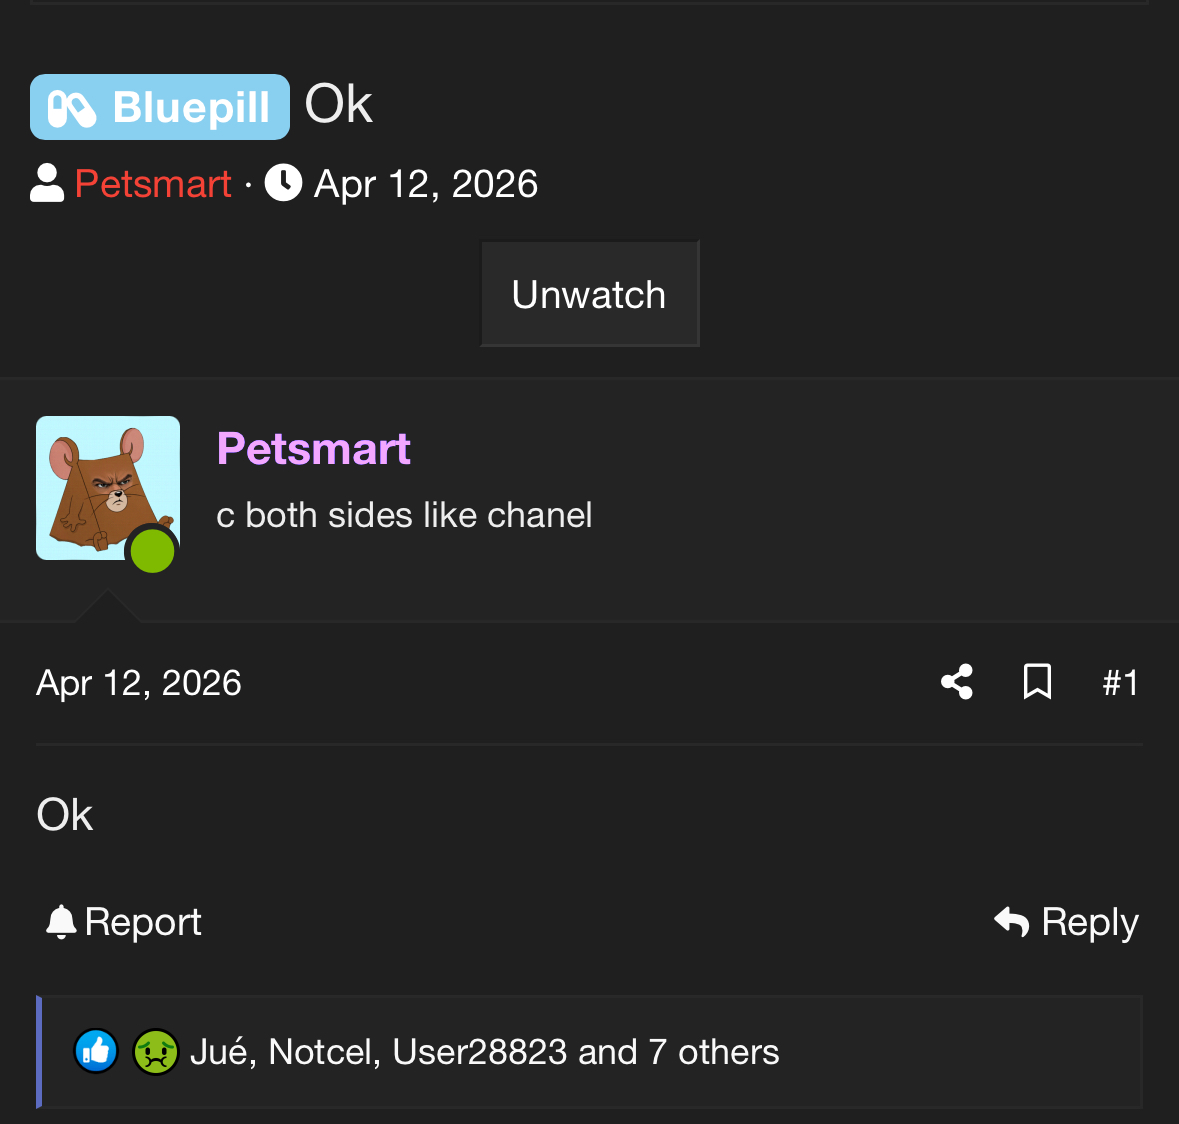Click the person icon before red Petsmart
The width and height of the screenshot is (1179, 1124).
(47, 183)
